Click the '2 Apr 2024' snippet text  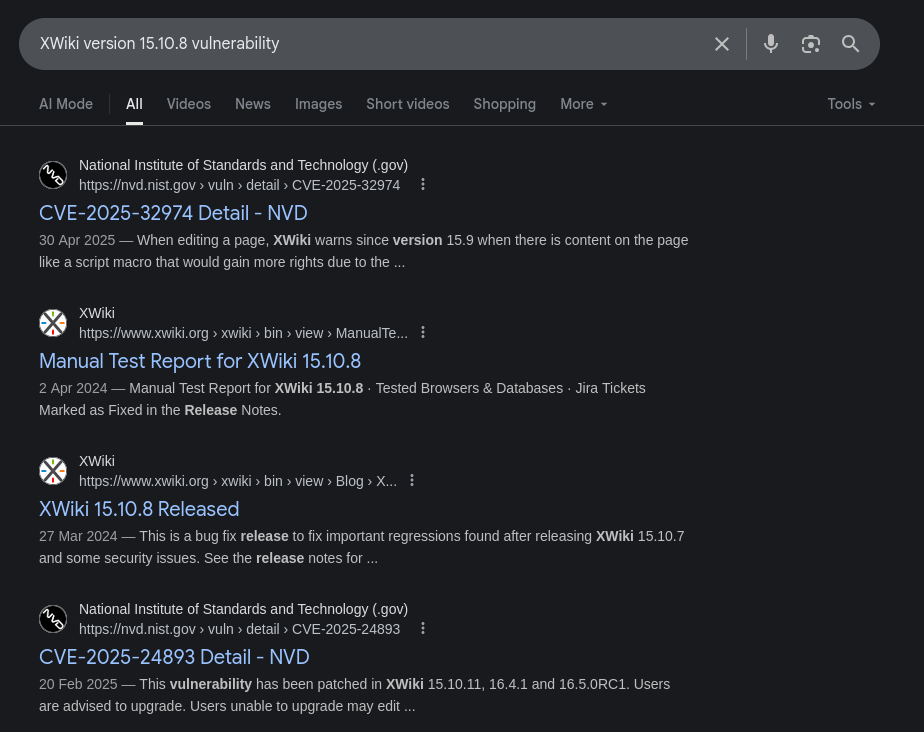73,388
